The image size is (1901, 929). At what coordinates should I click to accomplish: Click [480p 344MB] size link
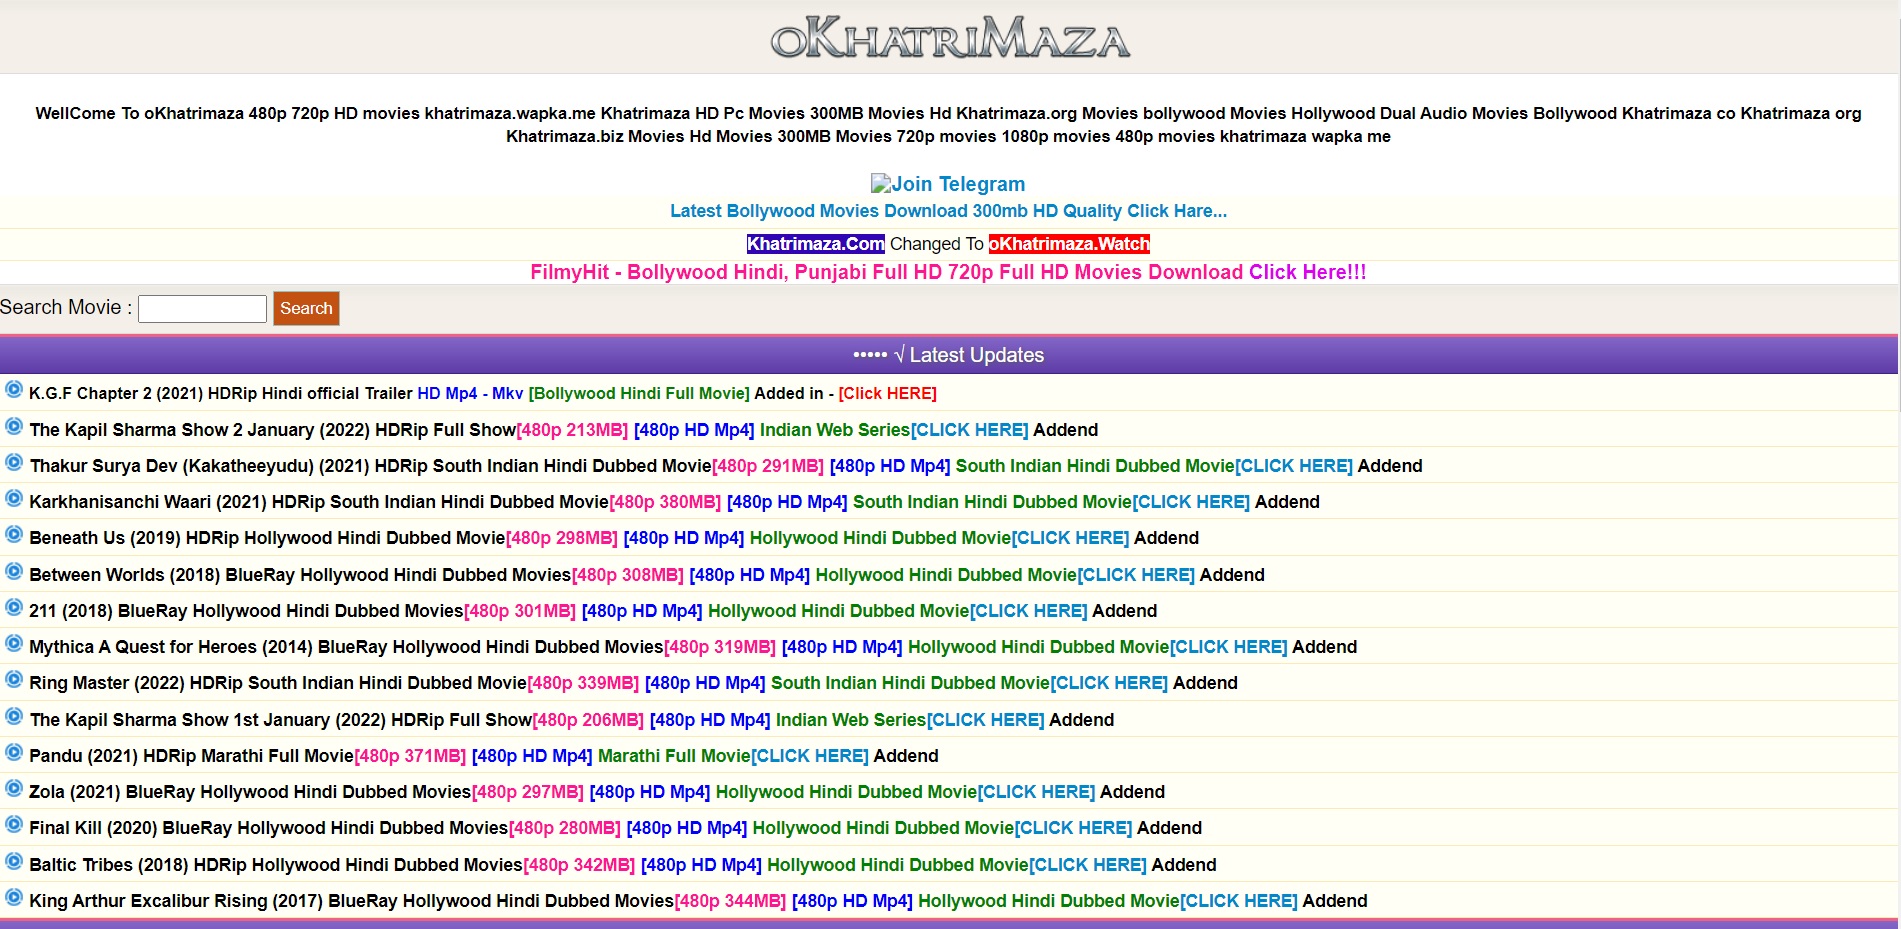[730, 901]
